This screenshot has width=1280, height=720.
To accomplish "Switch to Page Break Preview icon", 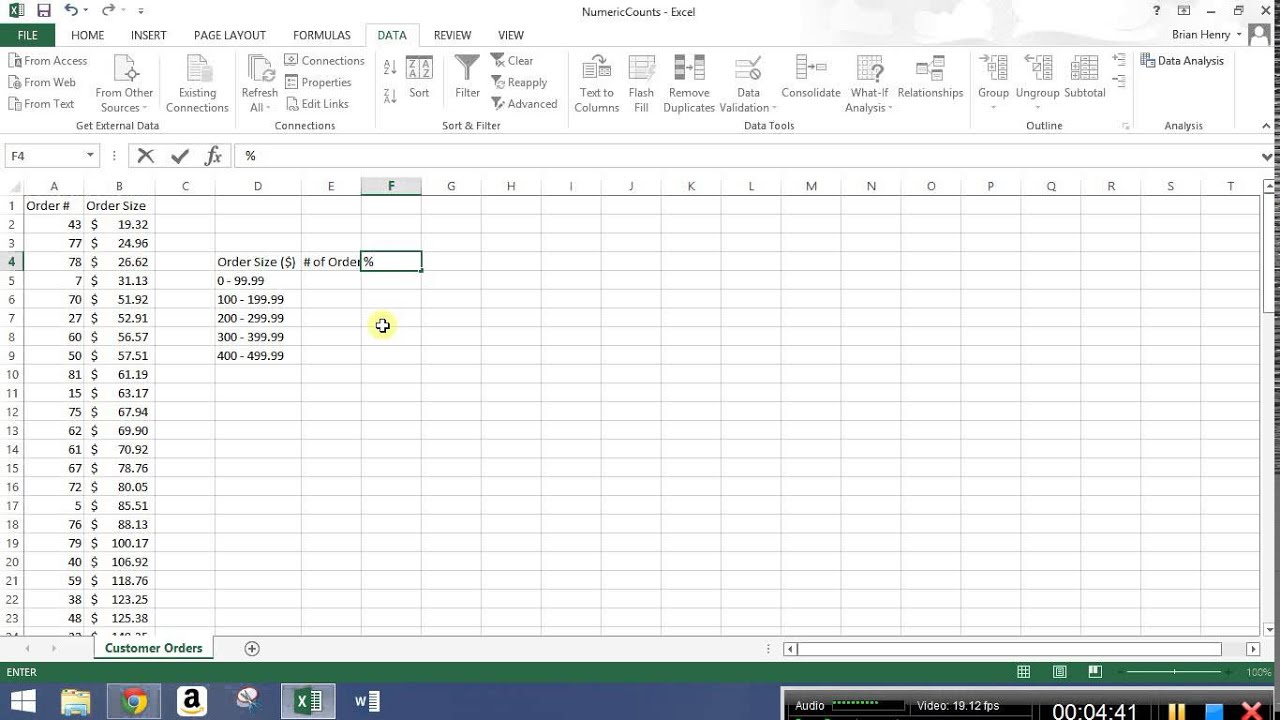I will click(x=1095, y=672).
